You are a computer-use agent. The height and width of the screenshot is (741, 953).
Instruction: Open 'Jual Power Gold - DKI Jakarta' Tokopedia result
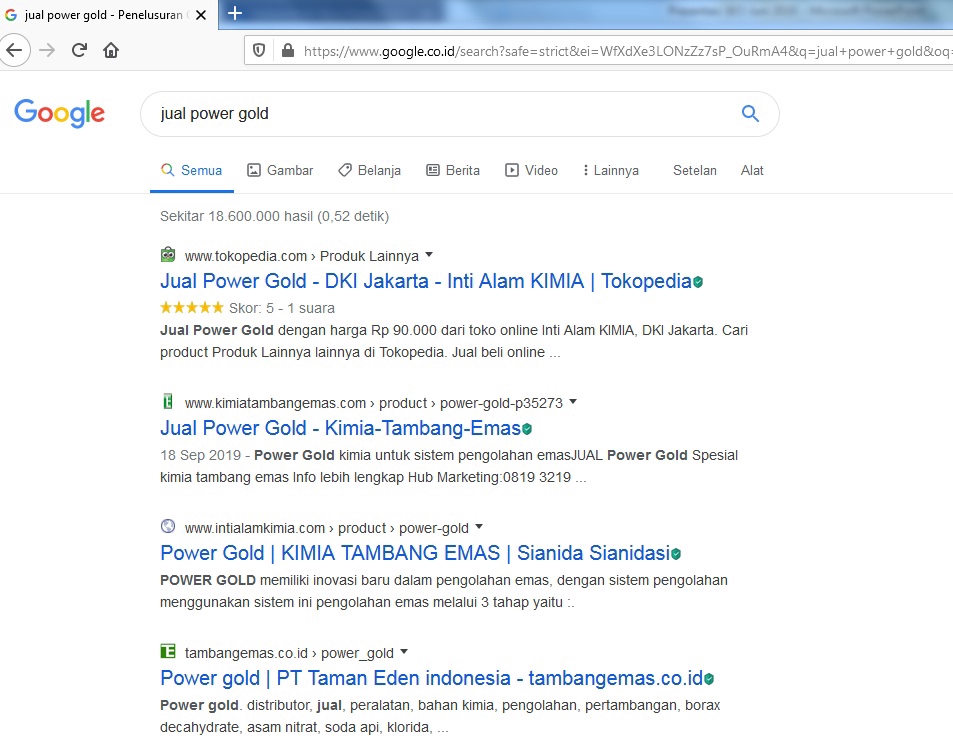pyautogui.click(x=425, y=281)
